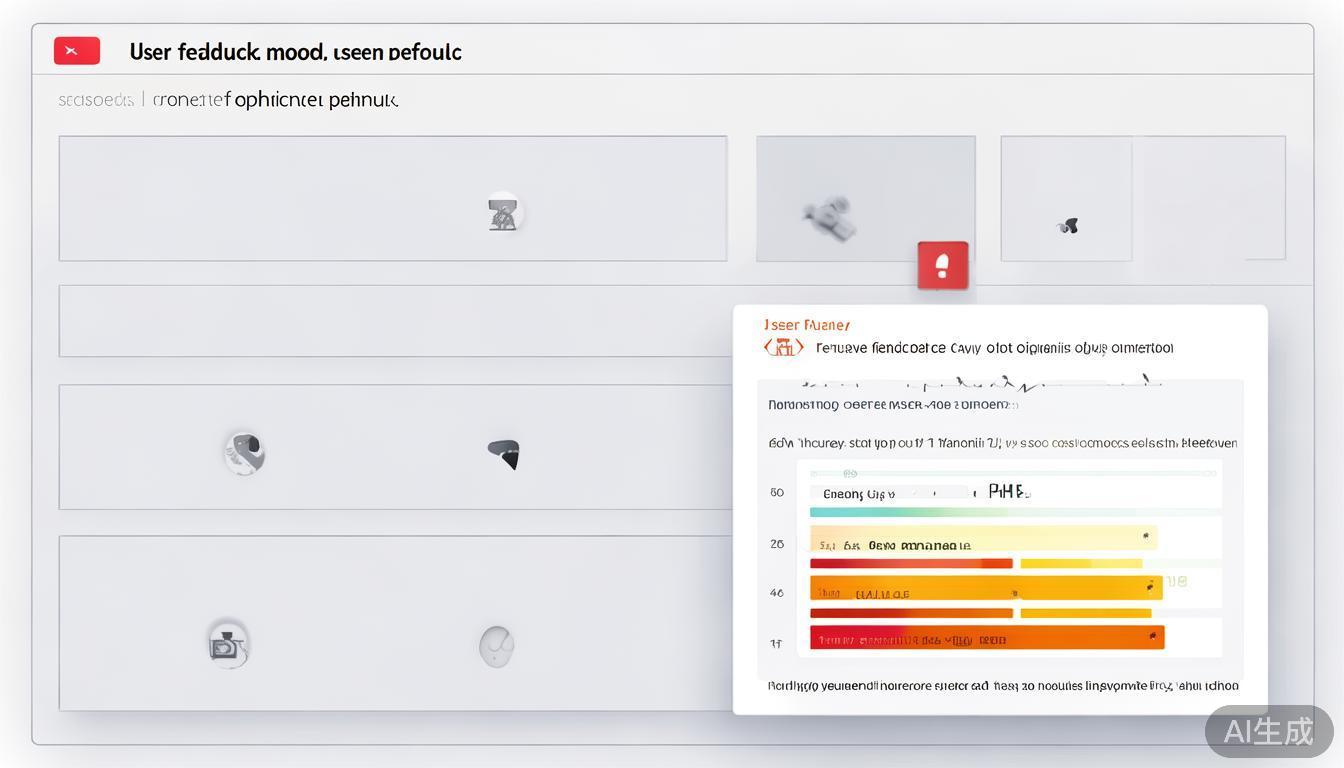Click the camera icon in the bottom panel
The height and width of the screenshot is (768, 1344).
(x=228, y=644)
